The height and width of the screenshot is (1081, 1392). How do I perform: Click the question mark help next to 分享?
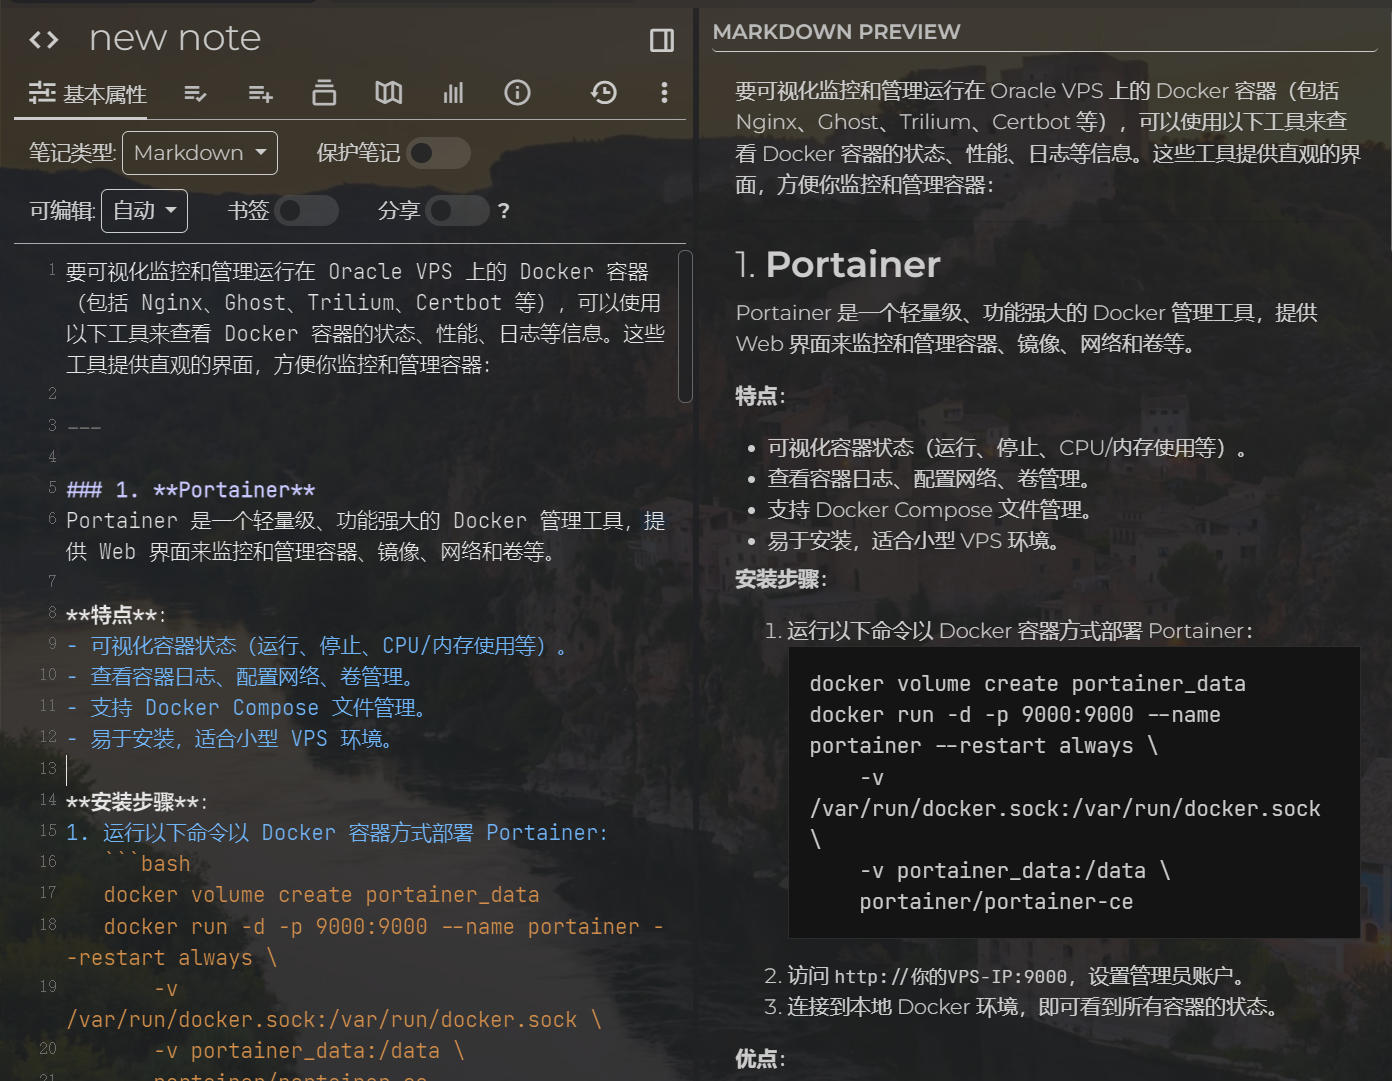[504, 211]
